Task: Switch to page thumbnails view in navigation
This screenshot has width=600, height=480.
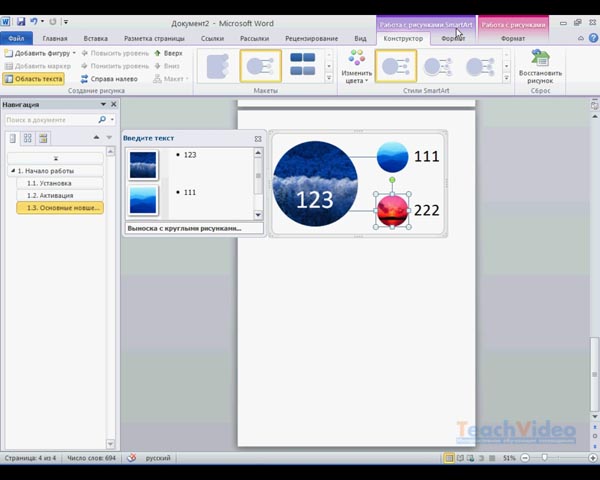Action: click(x=28, y=138)
